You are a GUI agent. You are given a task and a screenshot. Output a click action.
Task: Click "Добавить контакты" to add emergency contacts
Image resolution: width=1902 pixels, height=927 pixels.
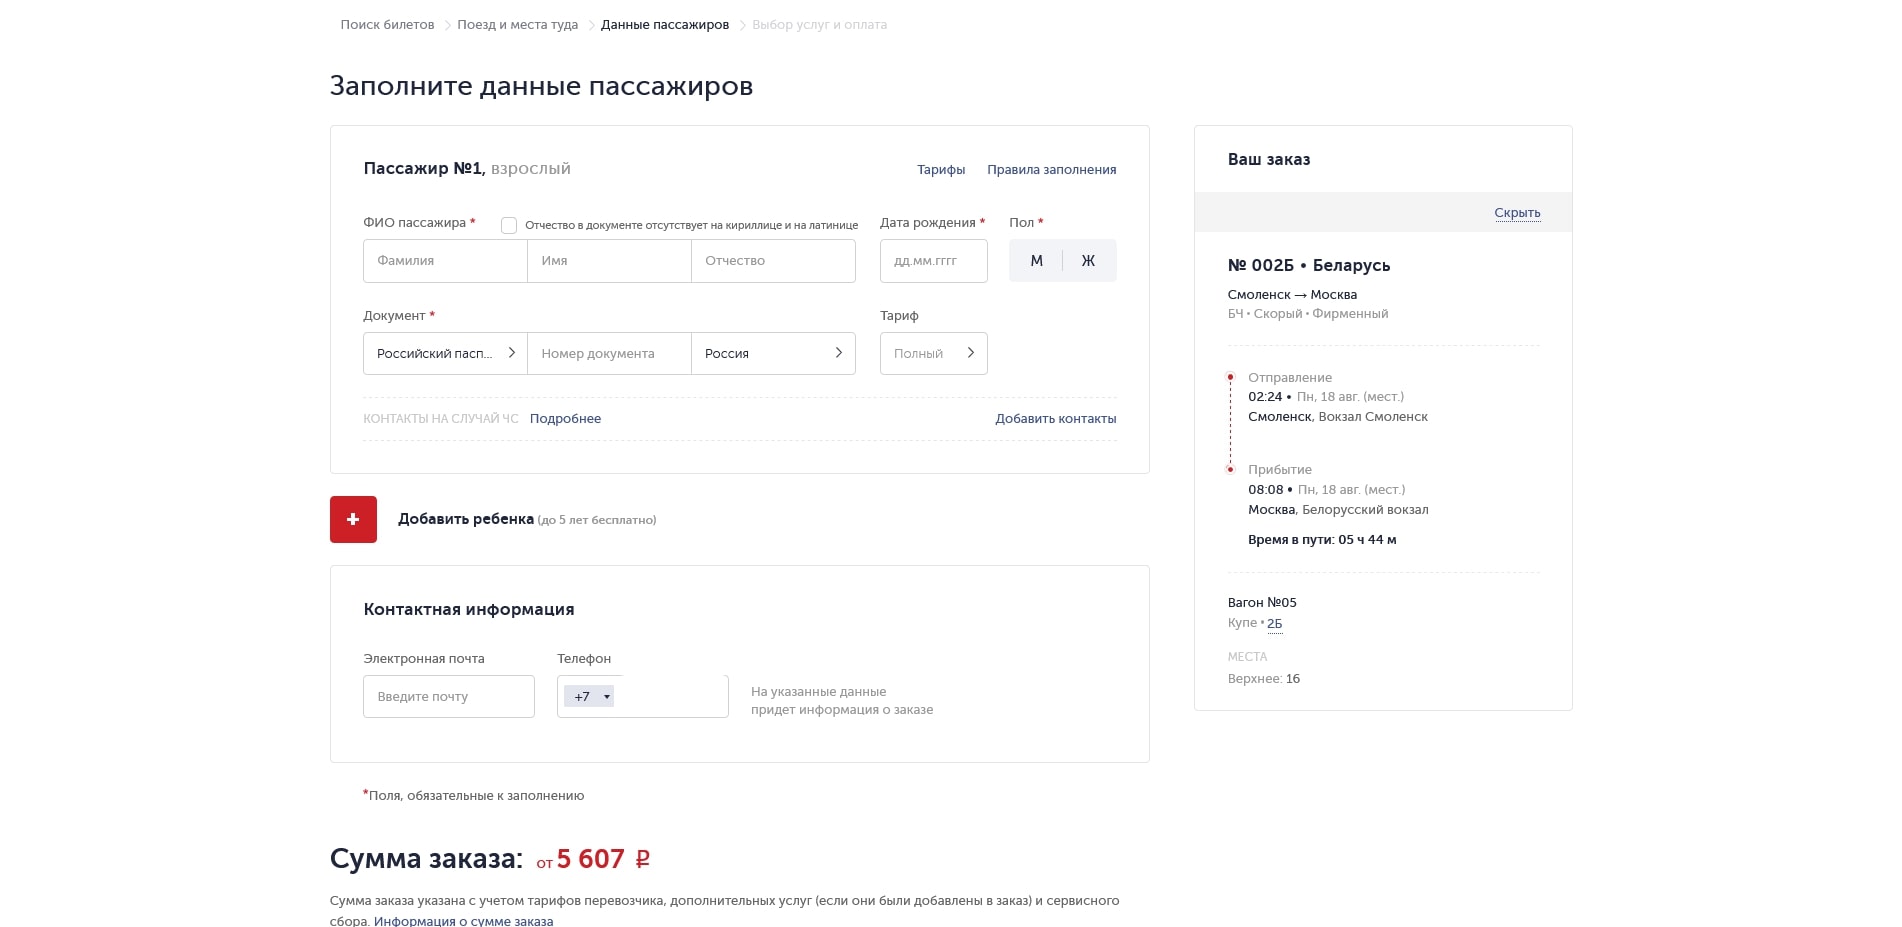pos(1056,418)
